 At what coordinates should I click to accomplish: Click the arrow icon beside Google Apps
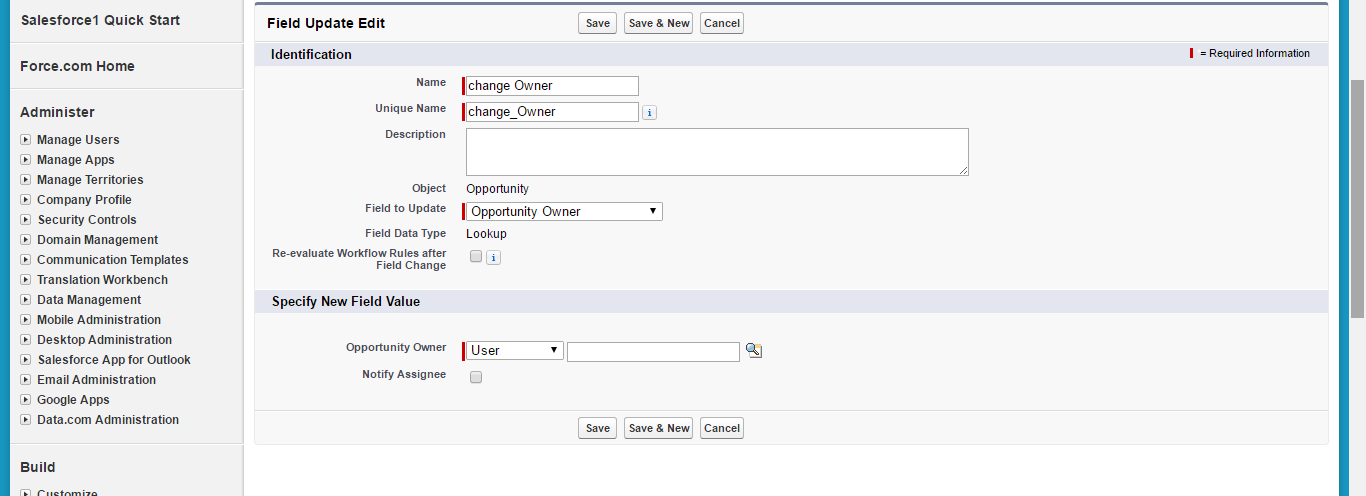tap(26, 400)
